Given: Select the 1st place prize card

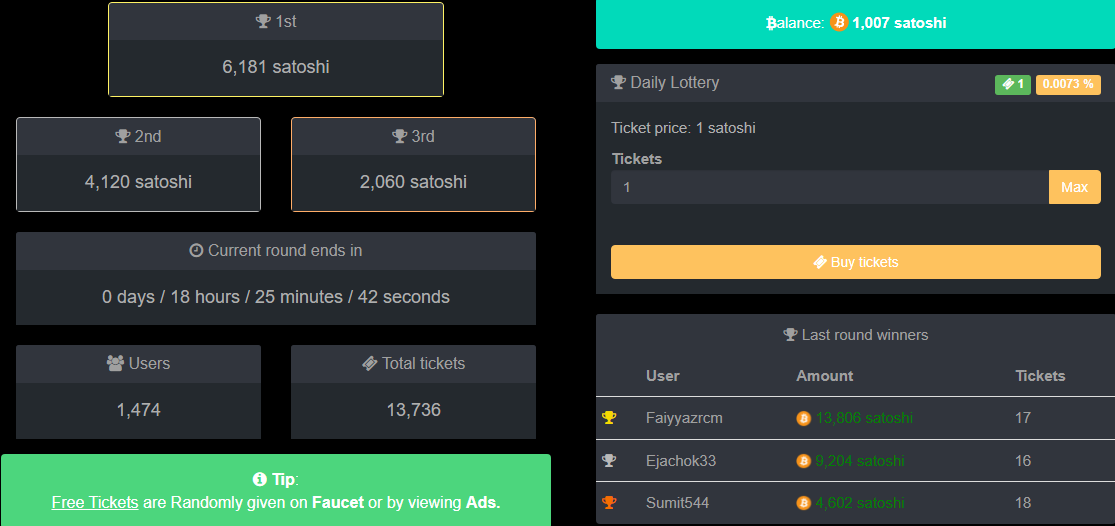Looking at the screenshot, I should (x=276, y=49).
